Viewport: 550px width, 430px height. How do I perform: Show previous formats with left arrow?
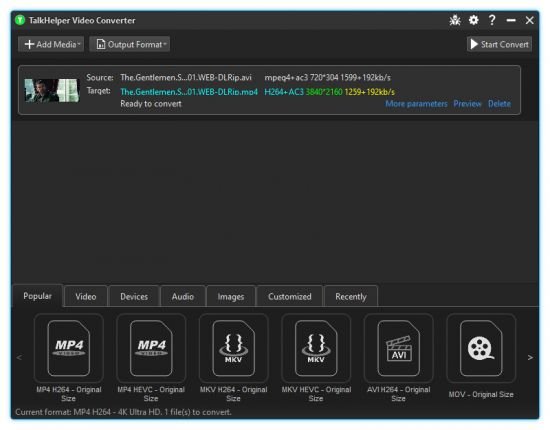coord(19,357)
